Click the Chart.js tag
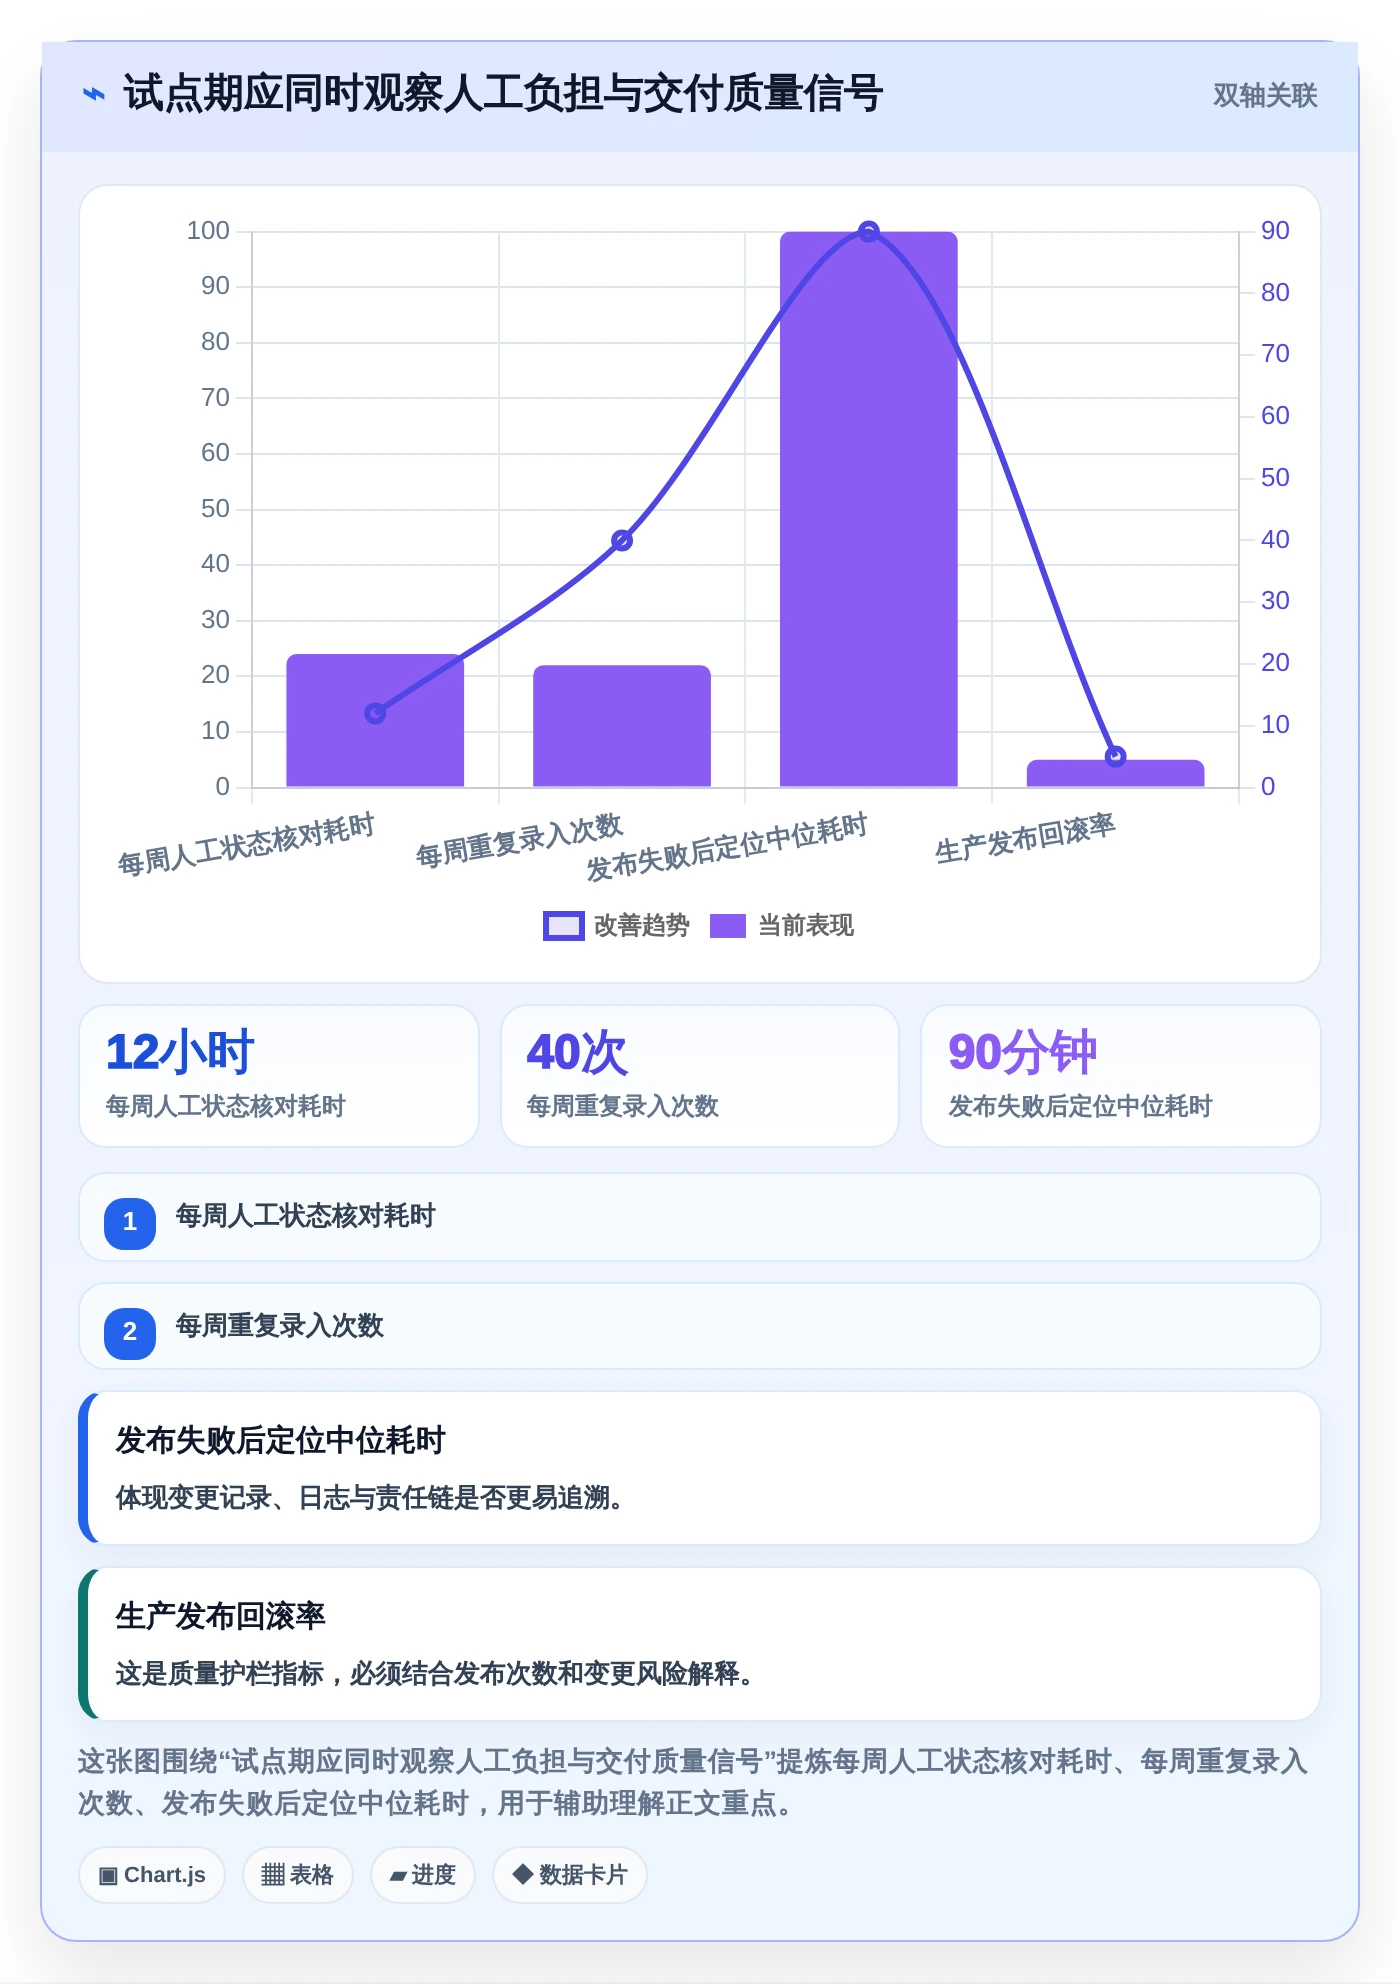Screen dimensions: 1400x1984 point(152,1875)
